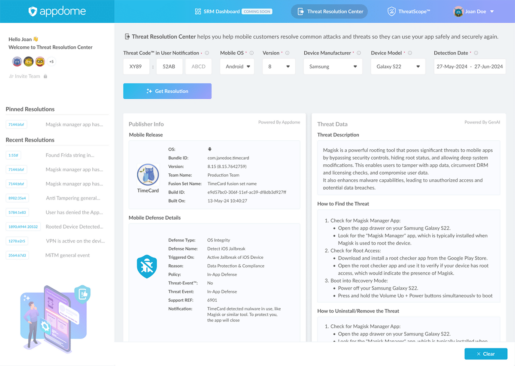
Task: Click the TimeCard app icon
Action: [x=148, y=175]
